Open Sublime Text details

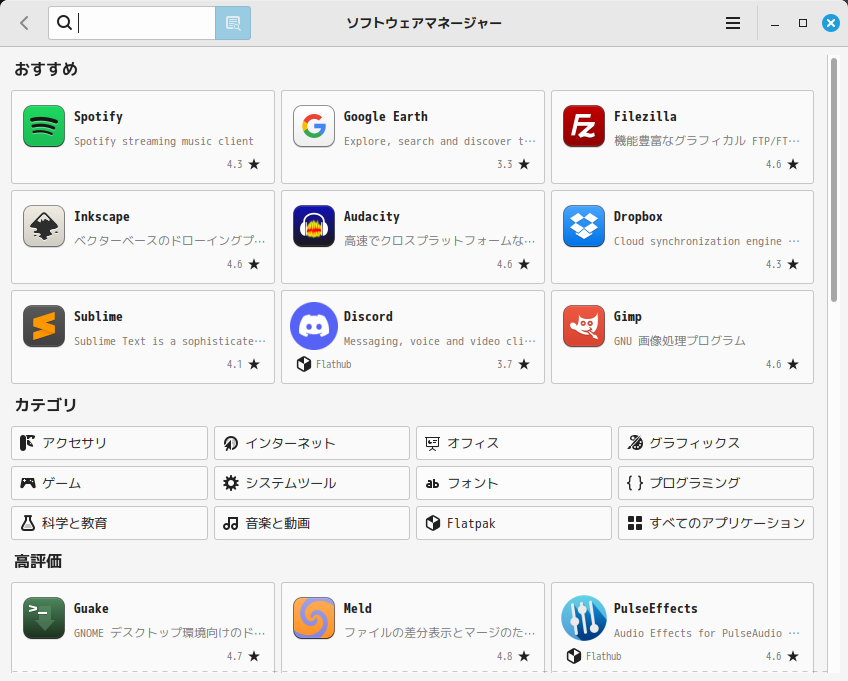pyautogui.click(x=141, y=337)
